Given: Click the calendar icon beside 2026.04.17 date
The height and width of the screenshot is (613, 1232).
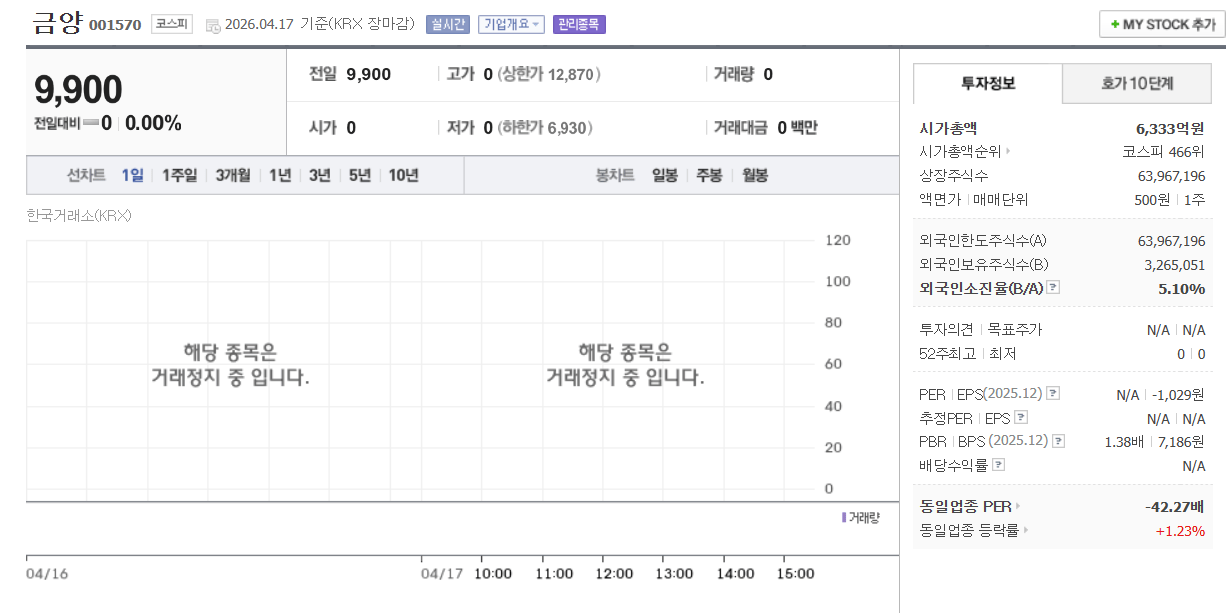Looking at the screenshot, I should pyautogui.click(x=215, y=24).
